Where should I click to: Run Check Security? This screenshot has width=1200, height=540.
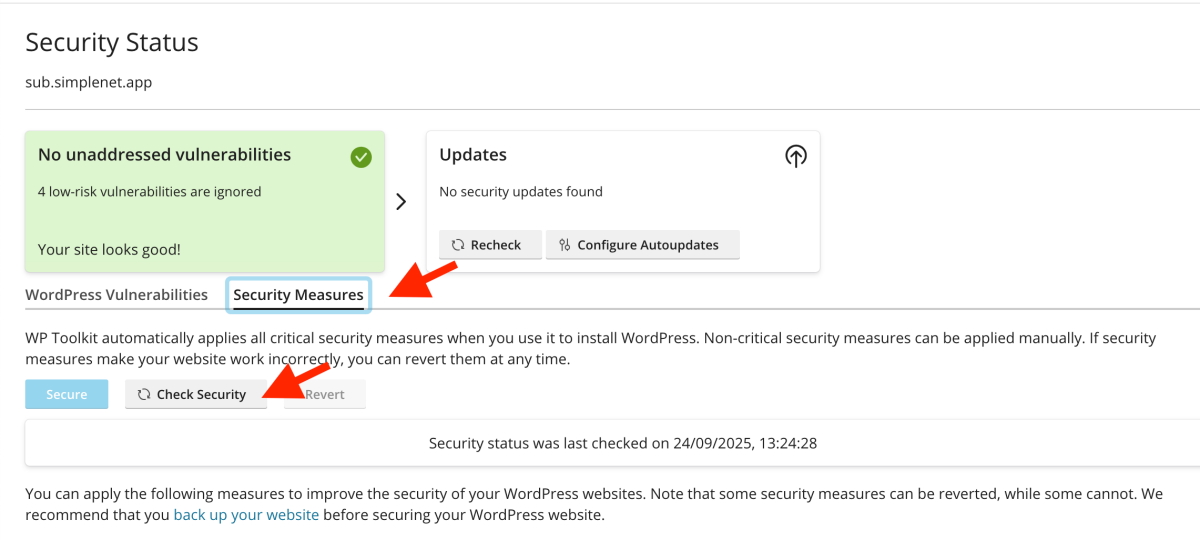tap(196, 395)
